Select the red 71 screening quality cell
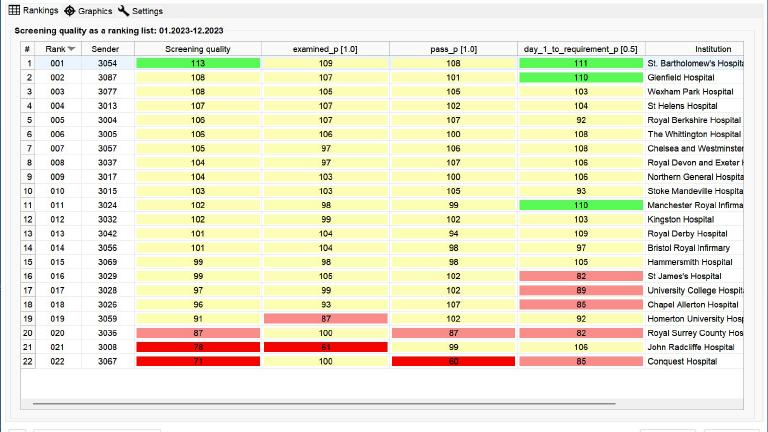Viewport: 768px width, 432px height. 197,361
